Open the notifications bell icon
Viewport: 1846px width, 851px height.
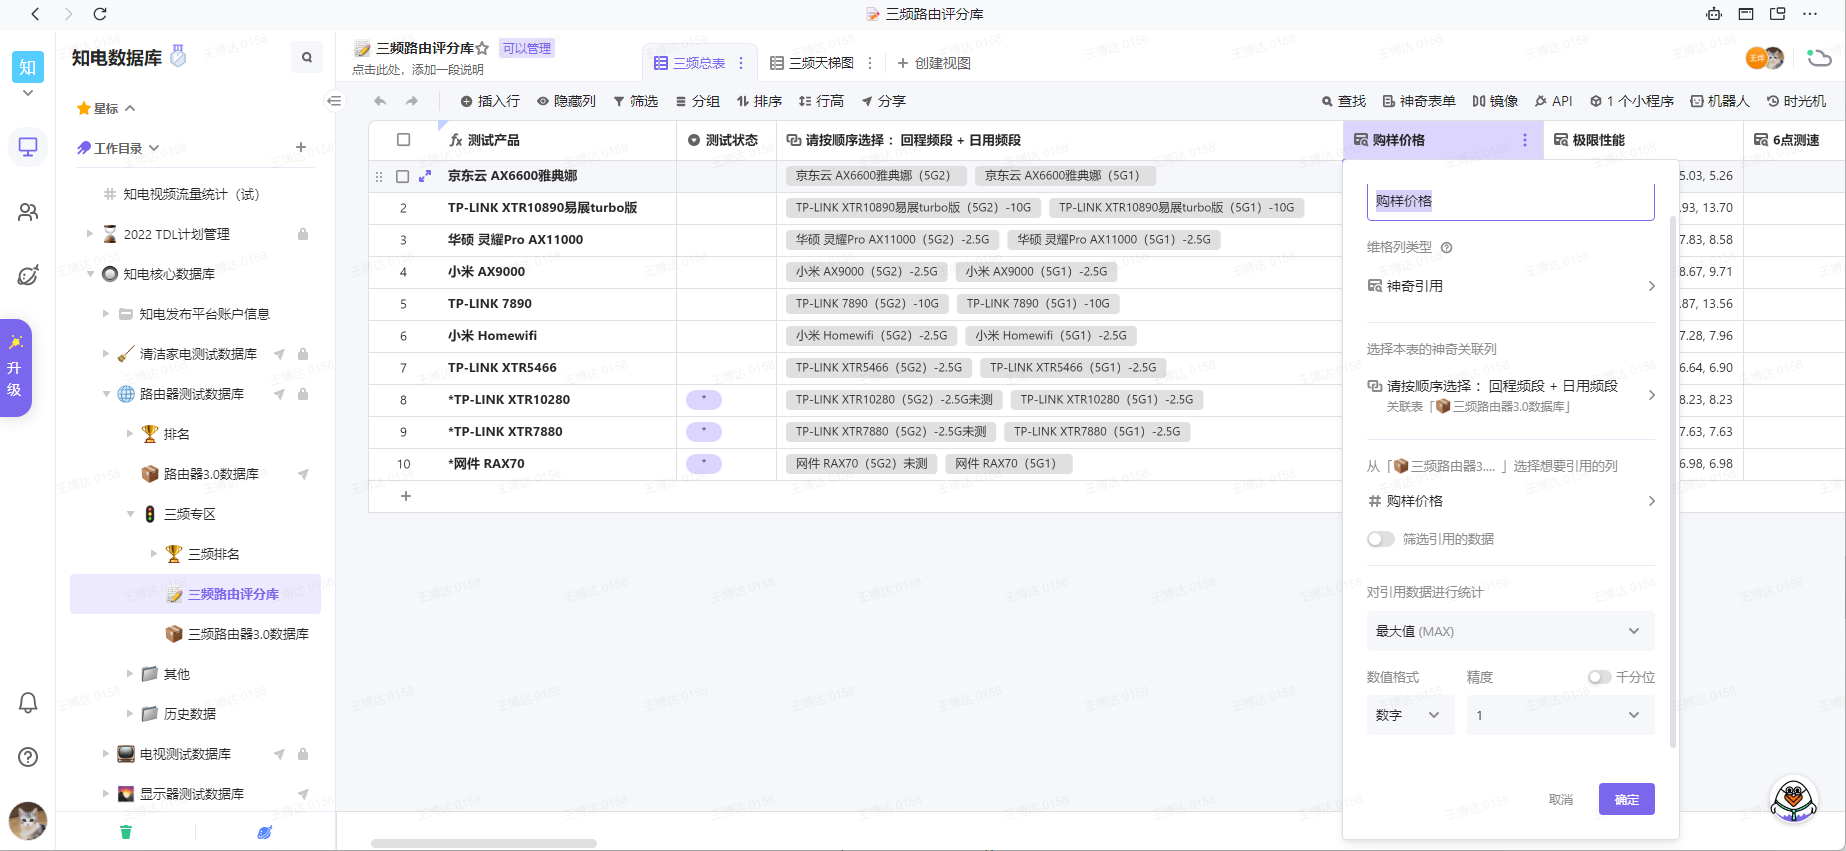[x=28, y=703]
